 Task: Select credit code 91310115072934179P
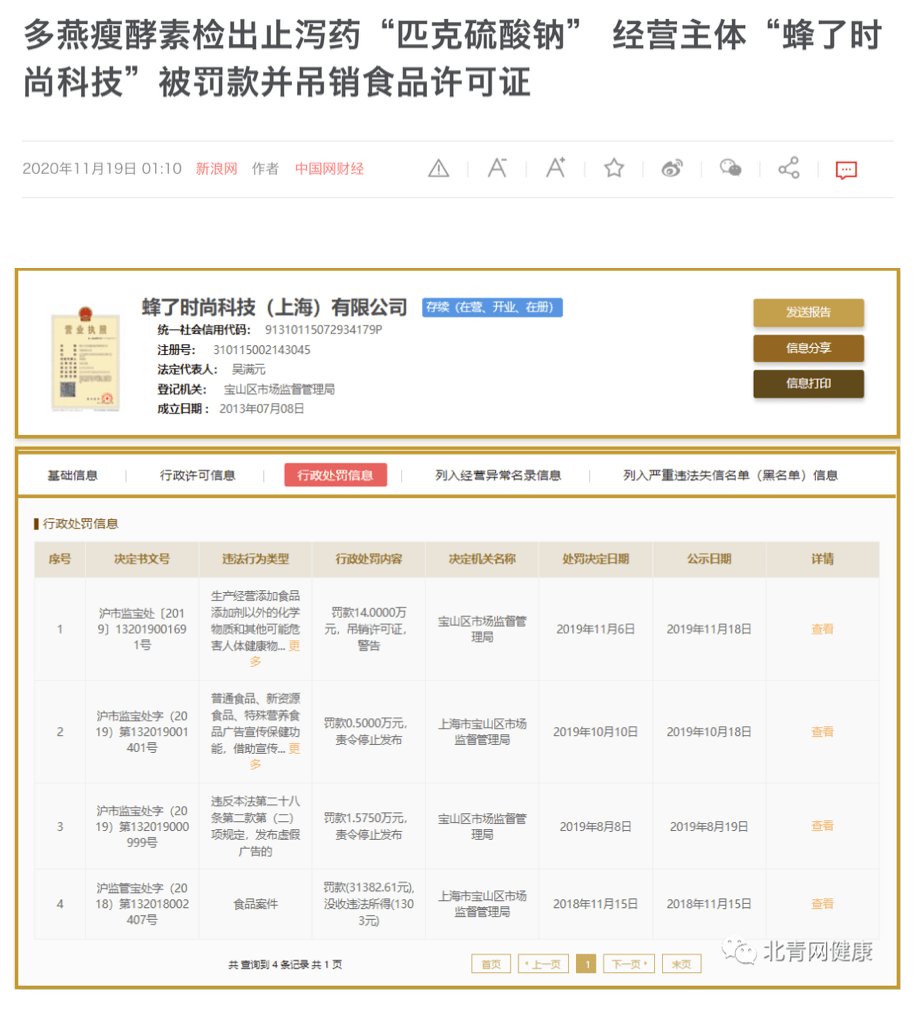coord(323,330)
